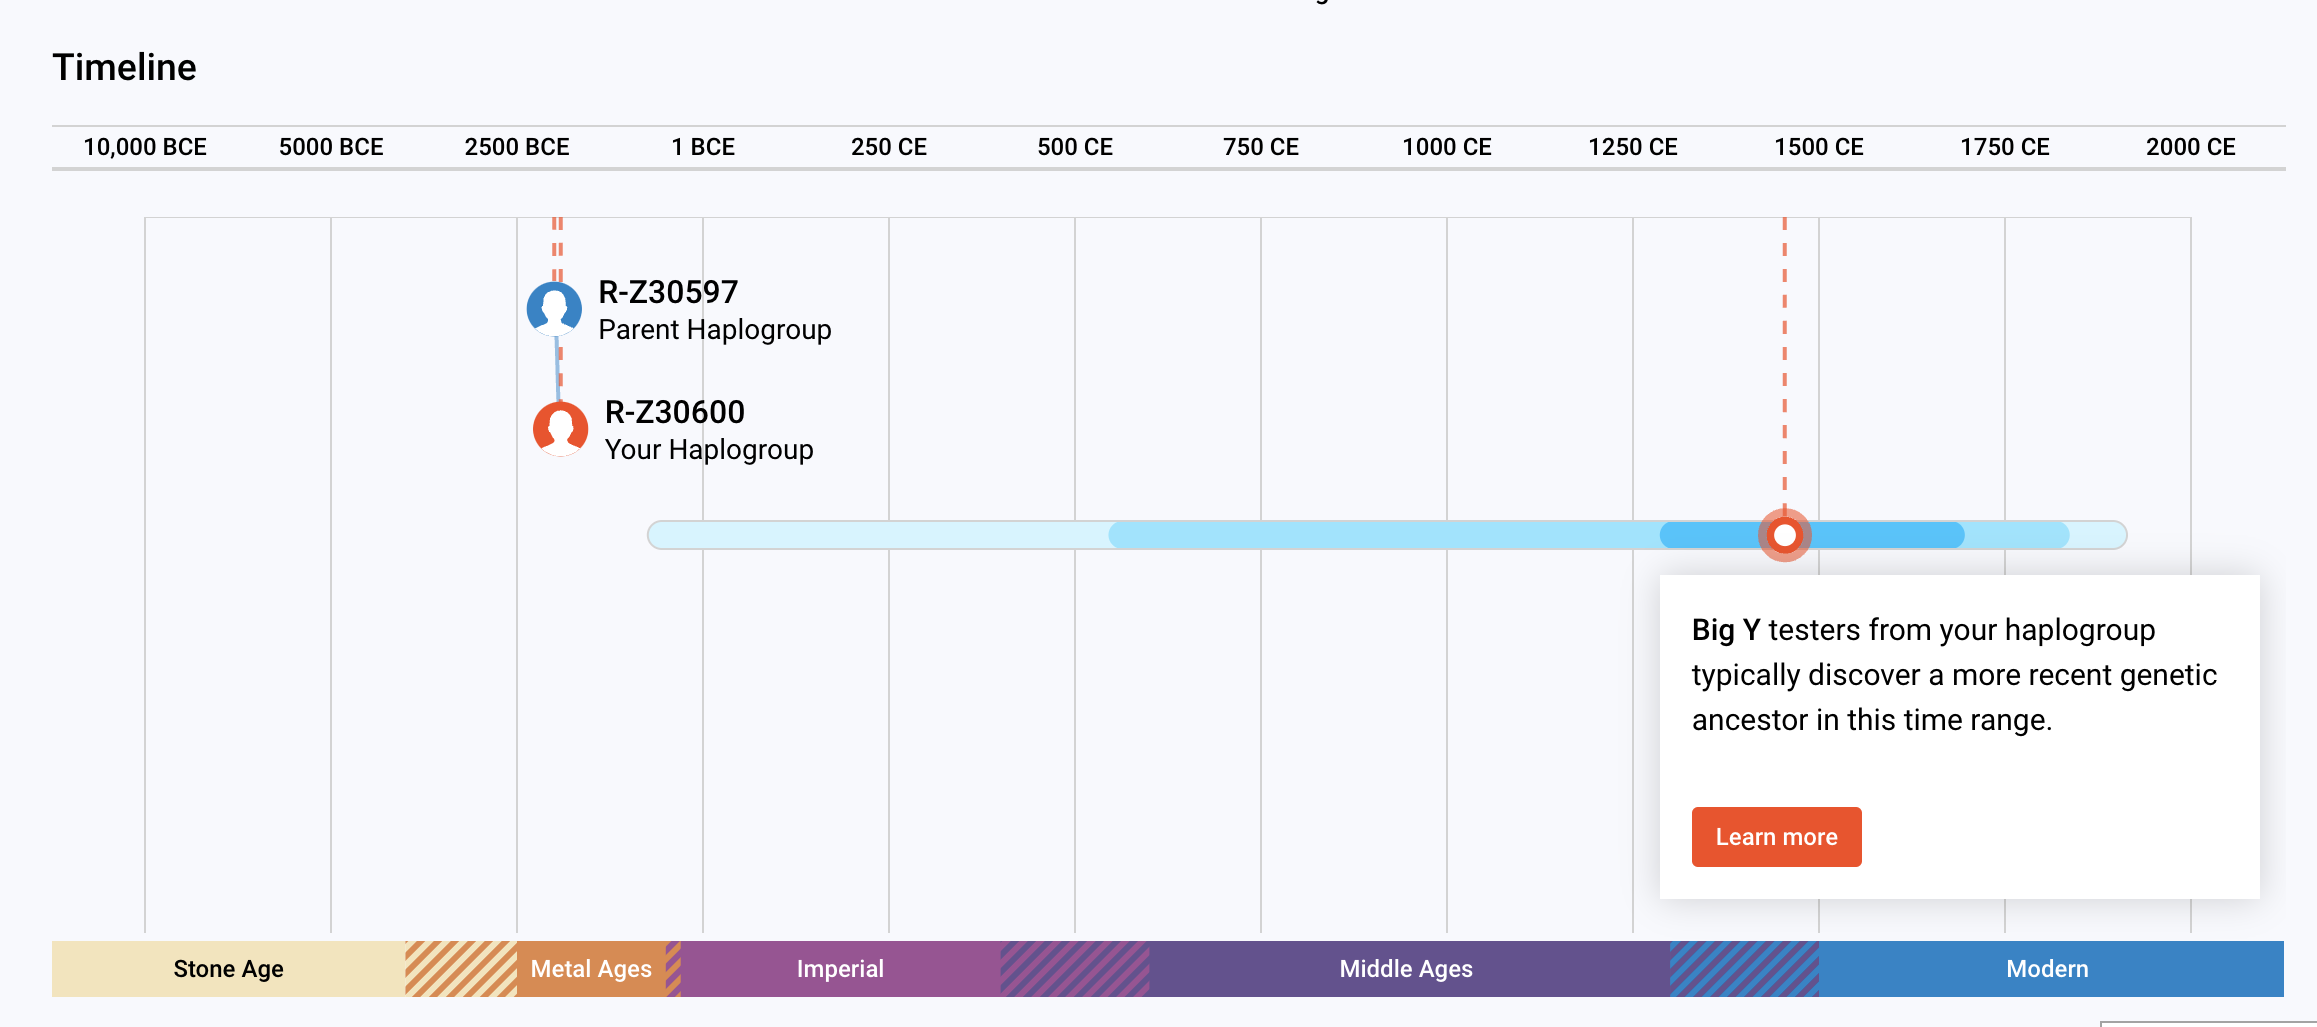Choose the Middle Ages era band

coord(1405,969)
